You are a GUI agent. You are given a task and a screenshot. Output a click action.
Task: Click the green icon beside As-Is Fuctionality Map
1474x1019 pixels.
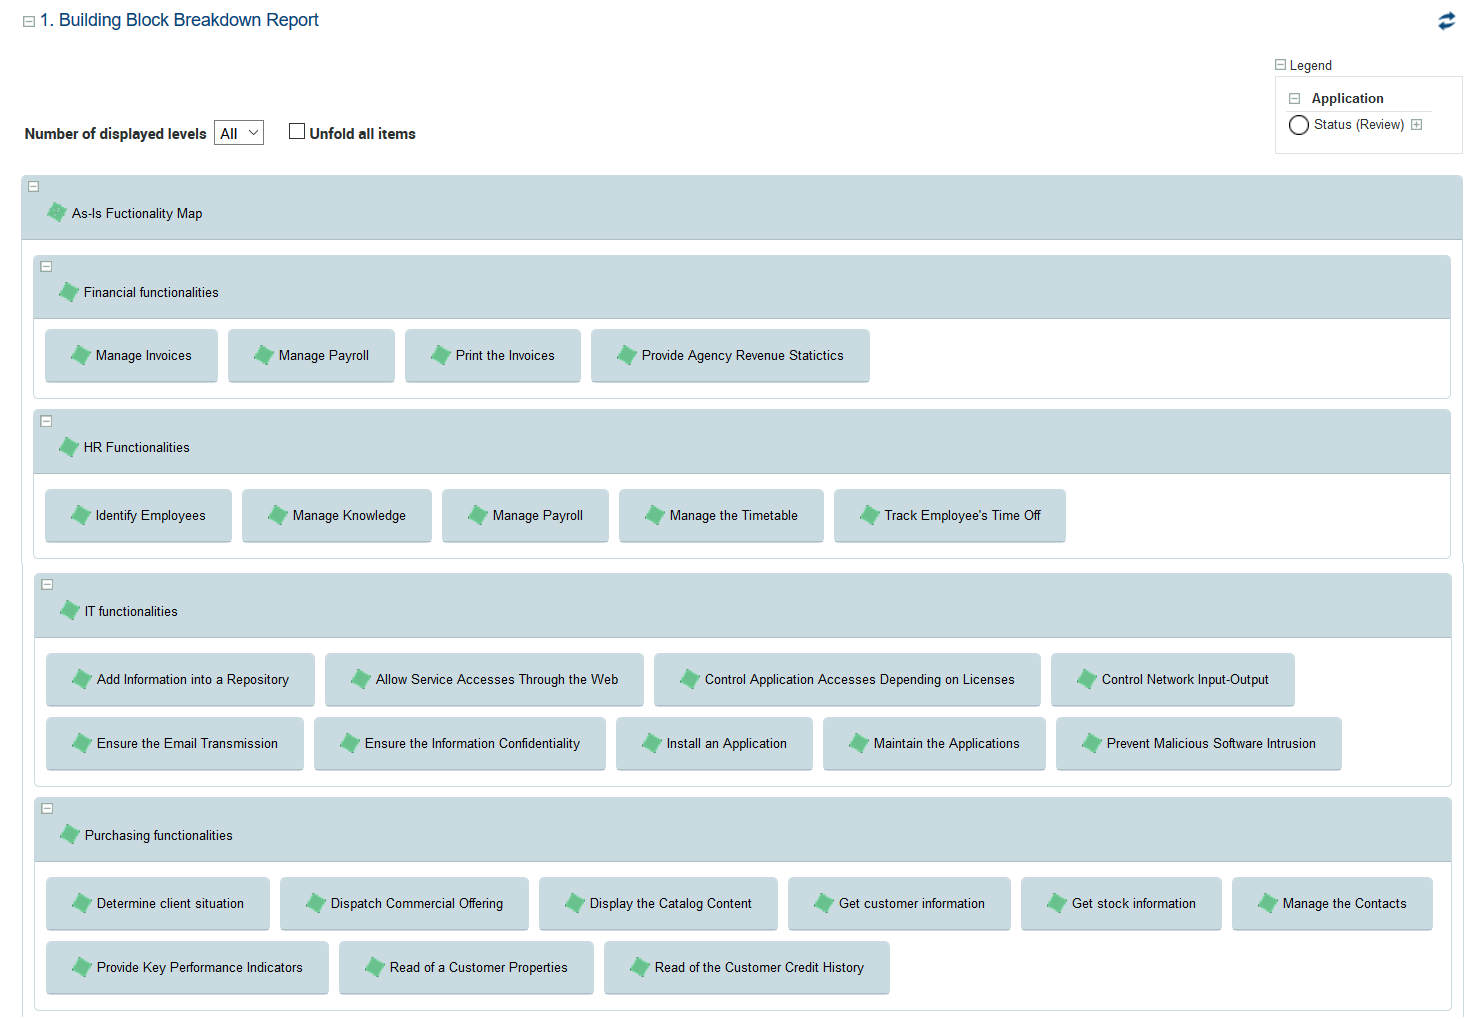(x=57, y=213)
